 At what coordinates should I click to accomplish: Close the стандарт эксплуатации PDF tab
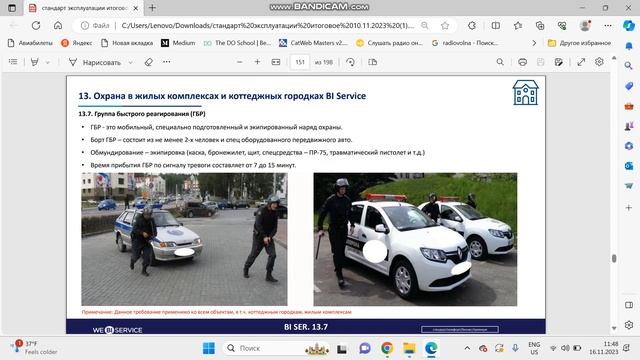point(136,8)
